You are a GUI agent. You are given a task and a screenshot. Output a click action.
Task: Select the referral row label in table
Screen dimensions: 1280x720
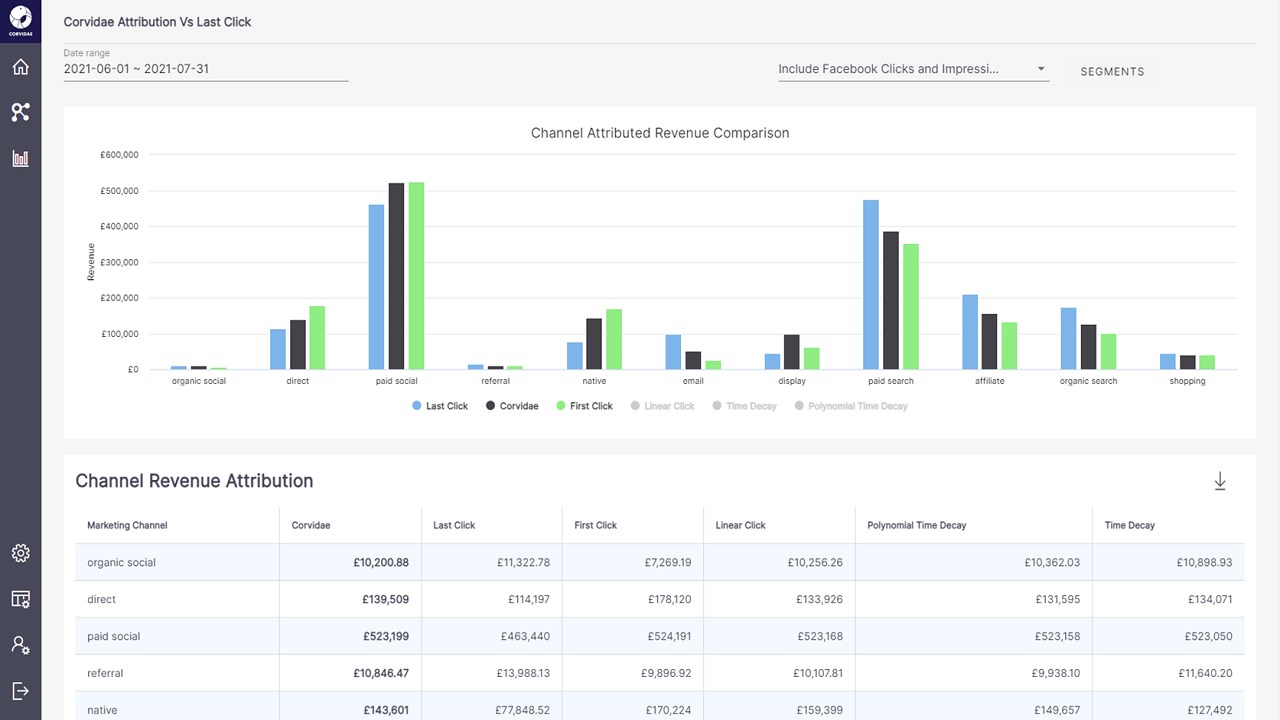[106, 673]
